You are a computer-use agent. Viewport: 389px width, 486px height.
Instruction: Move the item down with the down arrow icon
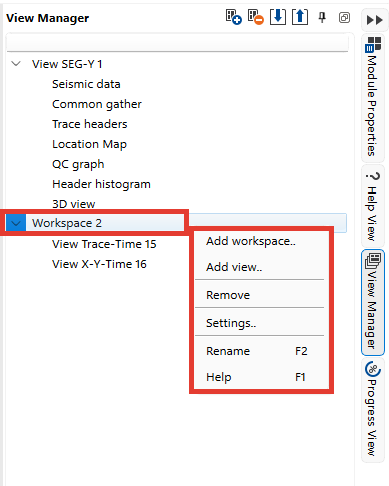pos(278,17)
